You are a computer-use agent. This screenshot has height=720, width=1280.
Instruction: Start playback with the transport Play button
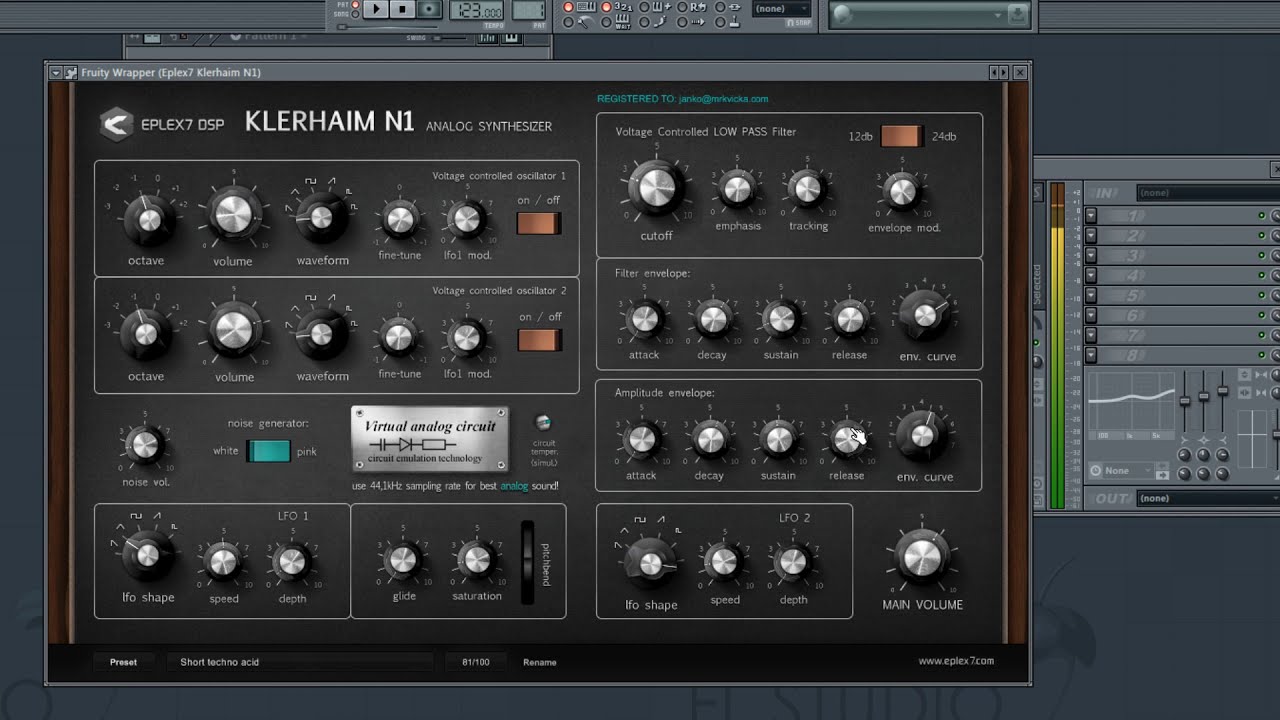(x=376, y=9)
